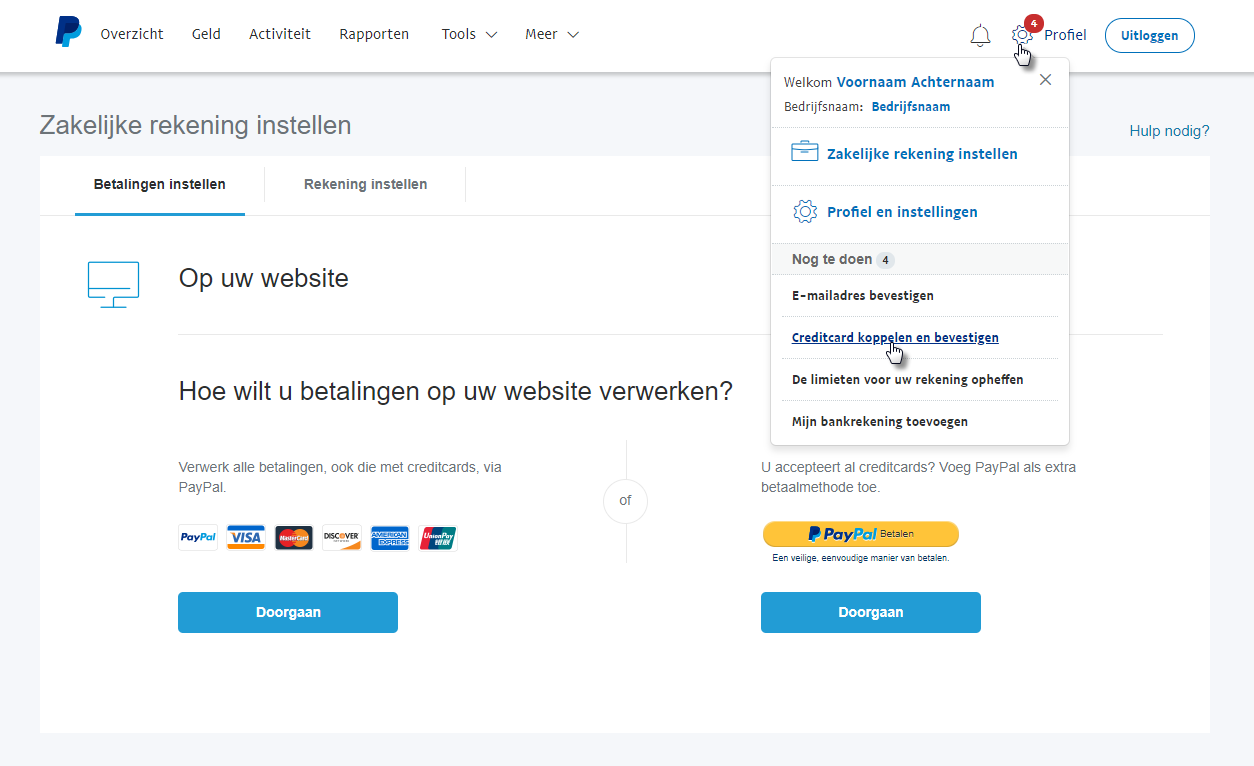The height and width of the screenshot is (766, 1254).
Task: Select the MasterCard icon
Action: pos(293,537)
